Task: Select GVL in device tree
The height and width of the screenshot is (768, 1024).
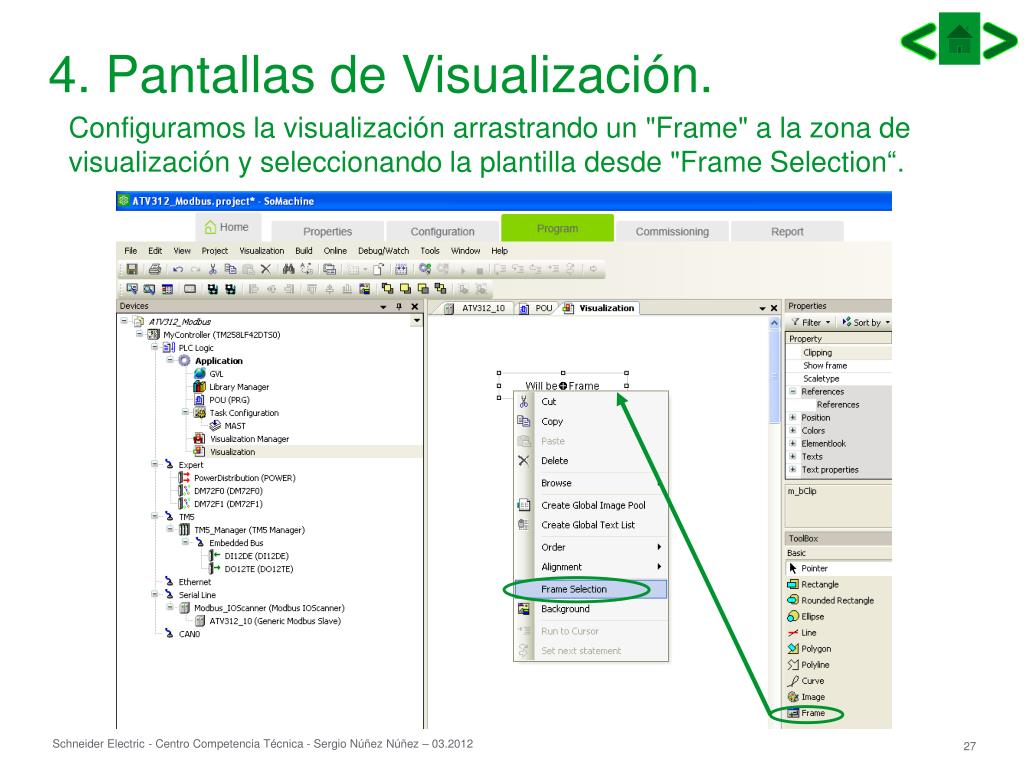Action: [x=210, y=374]
